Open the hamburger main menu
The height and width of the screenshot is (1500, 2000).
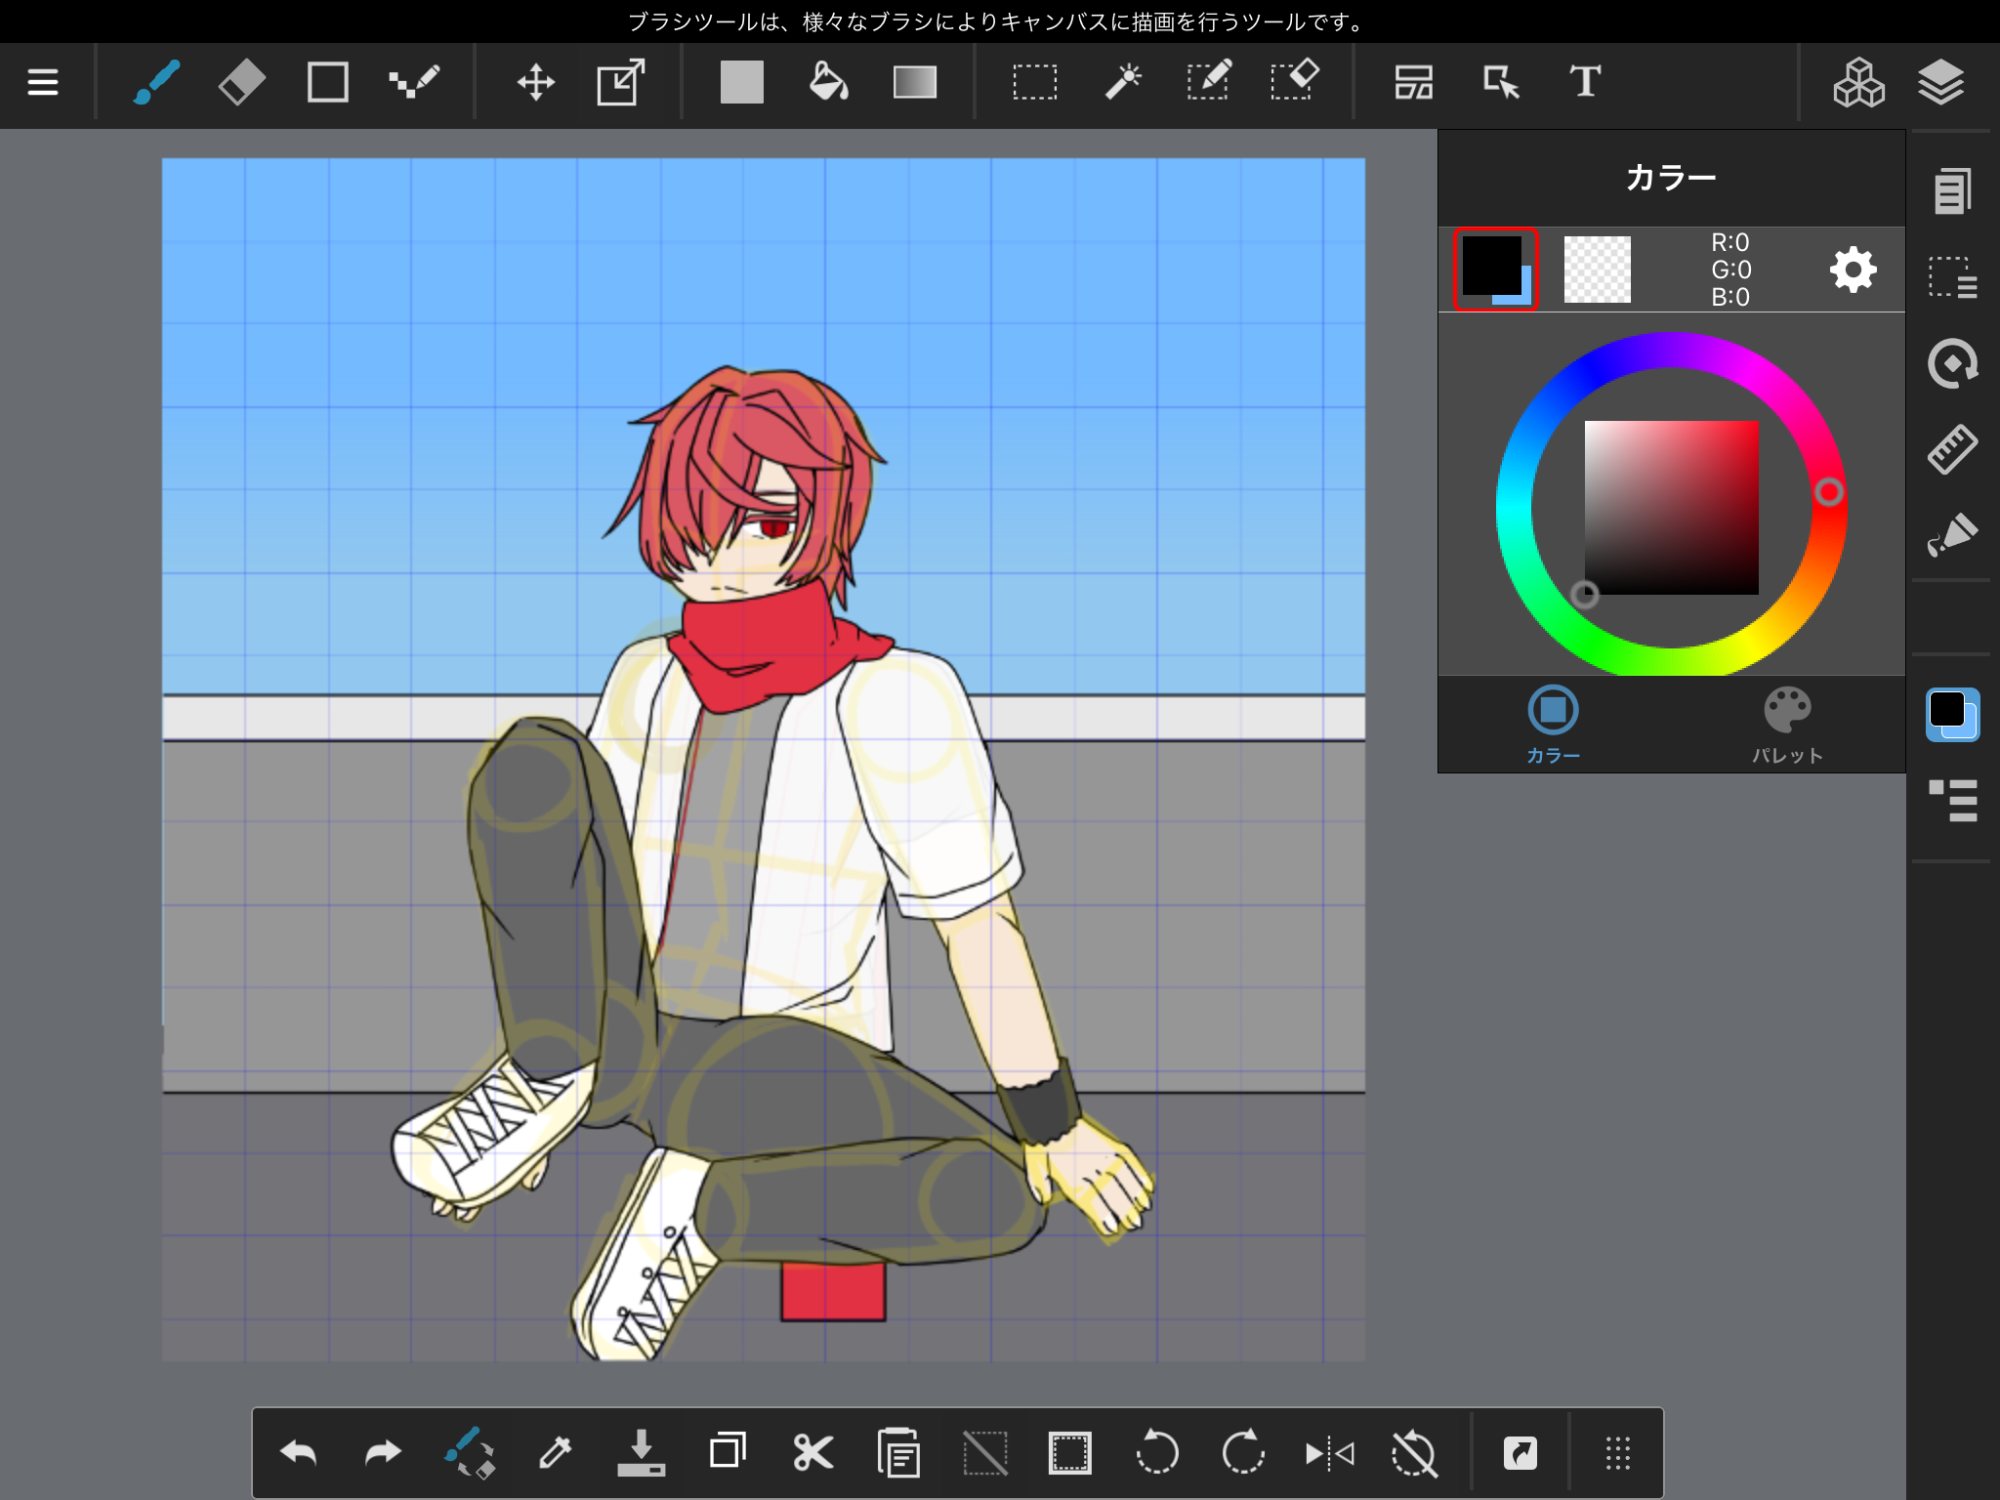(43, 82)
